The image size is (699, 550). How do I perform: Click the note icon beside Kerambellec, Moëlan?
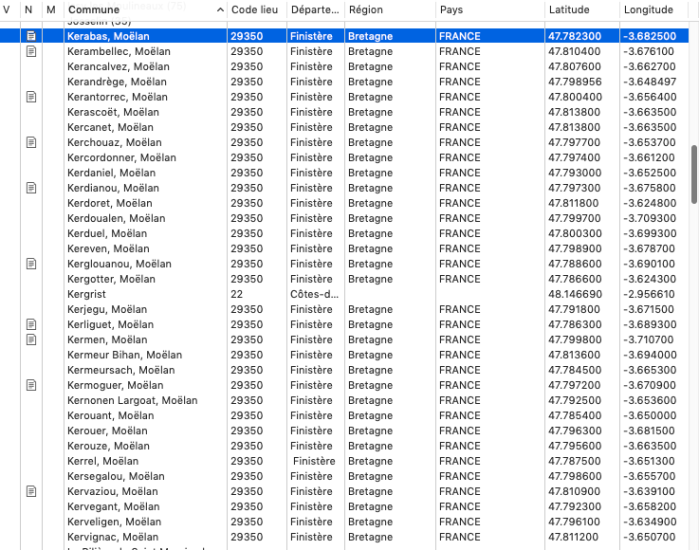tap(31, 51)
